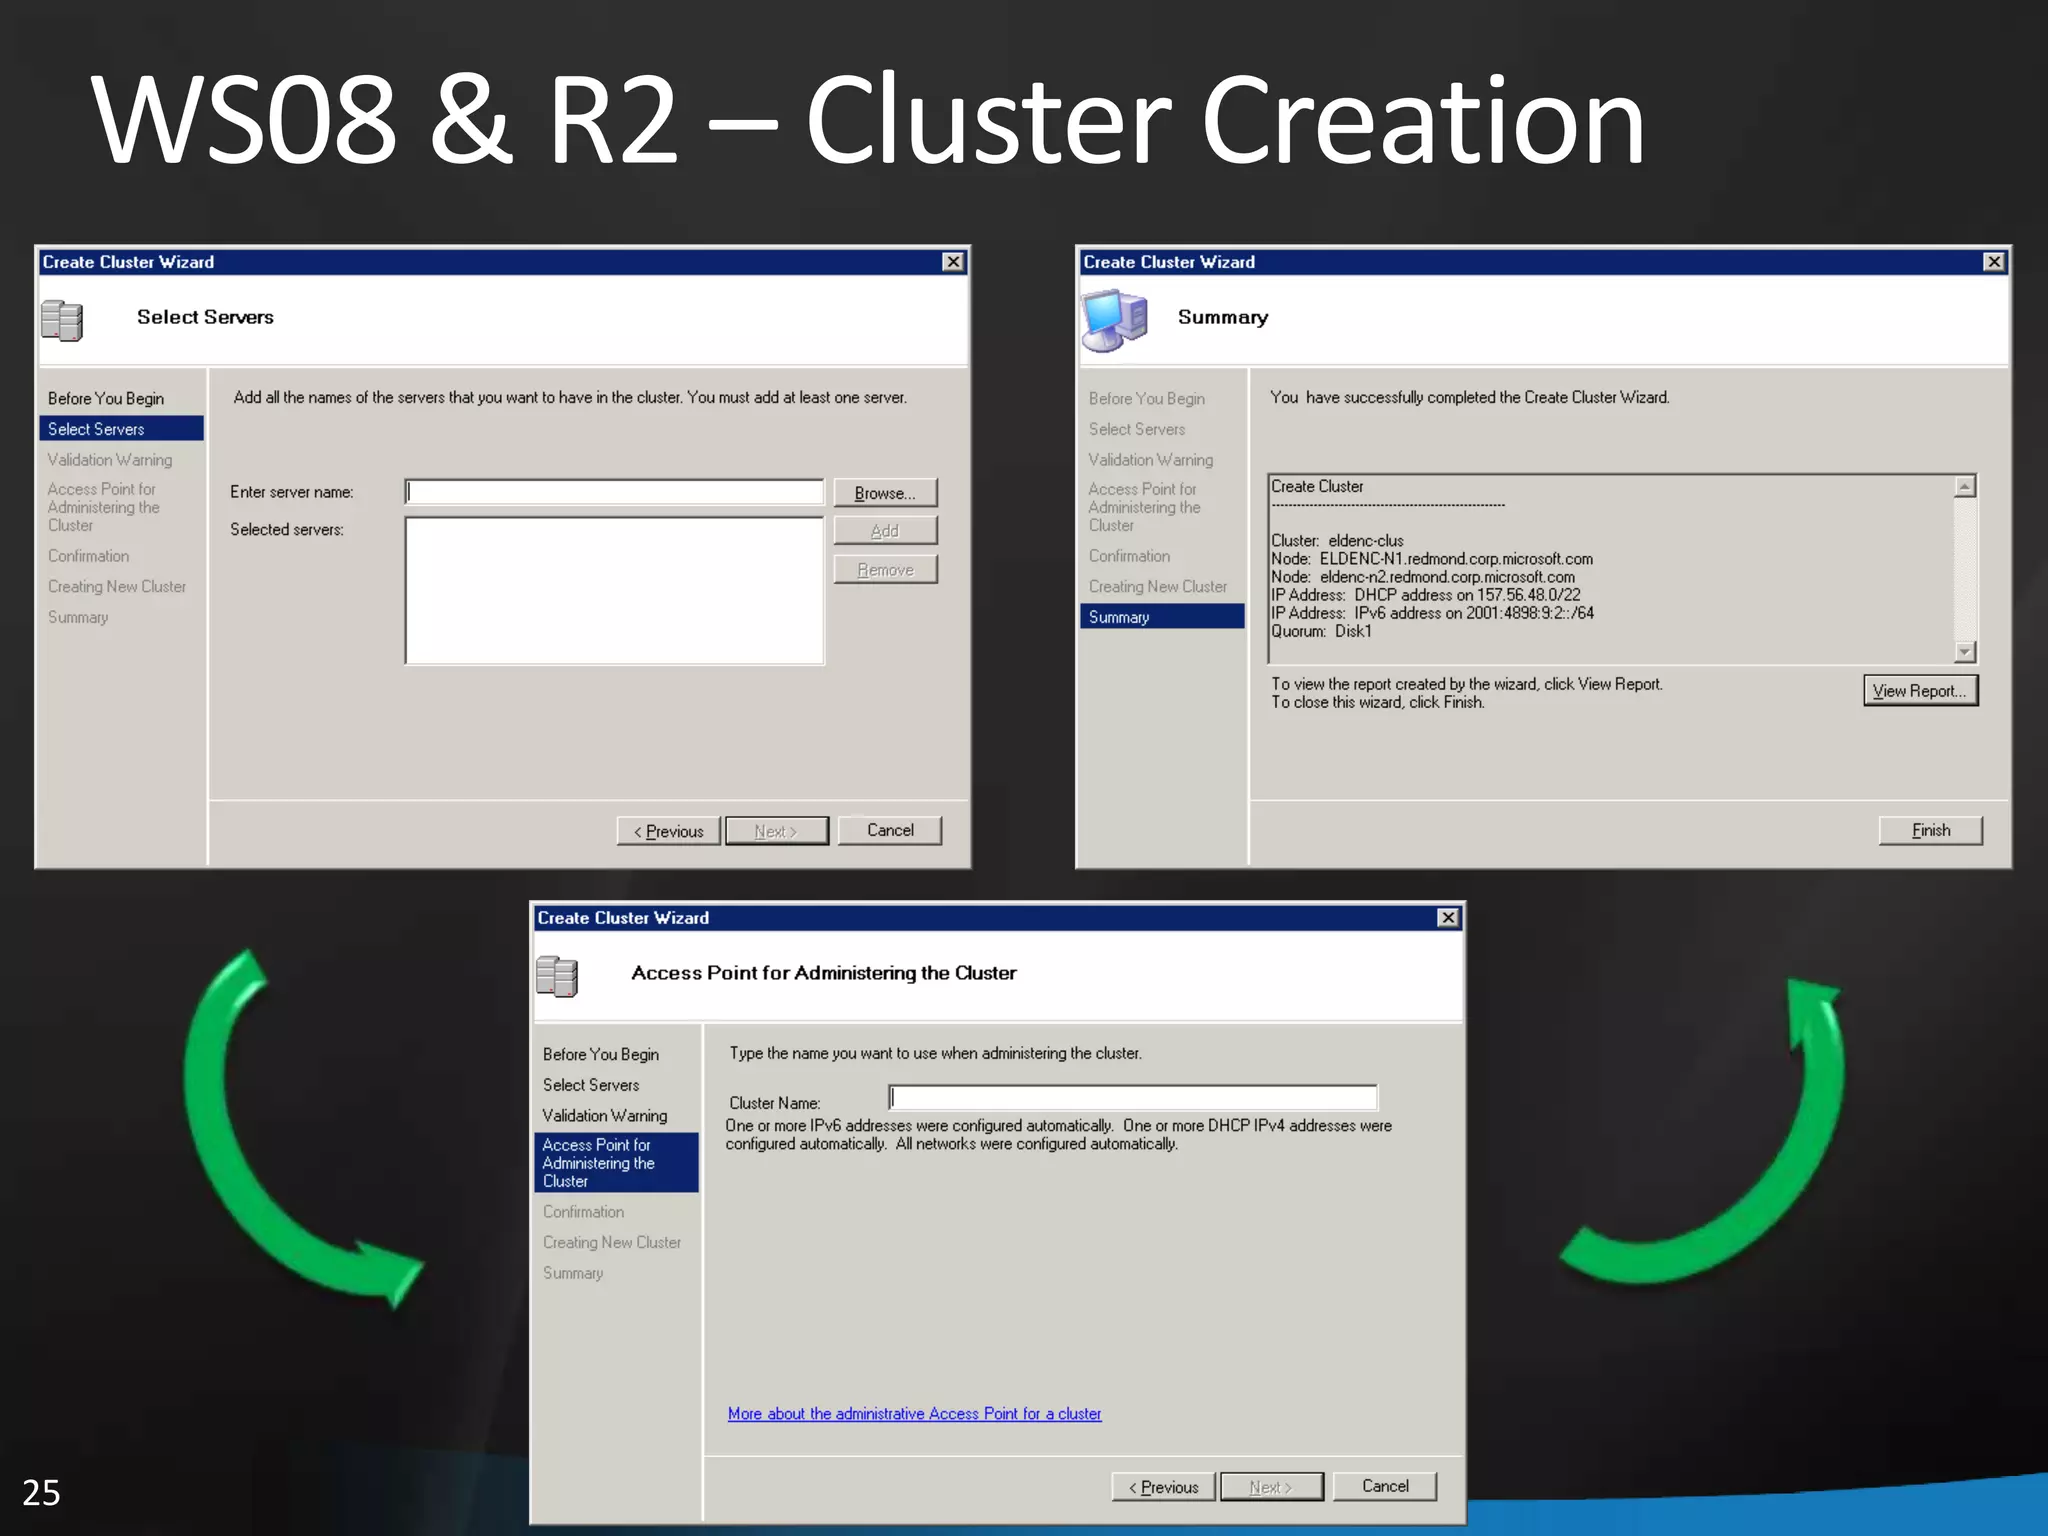The width and height of the screenshot is (2048, 1536).
Task: Open 'More about the administrative Access Point' link
Action: (914, 1414)
